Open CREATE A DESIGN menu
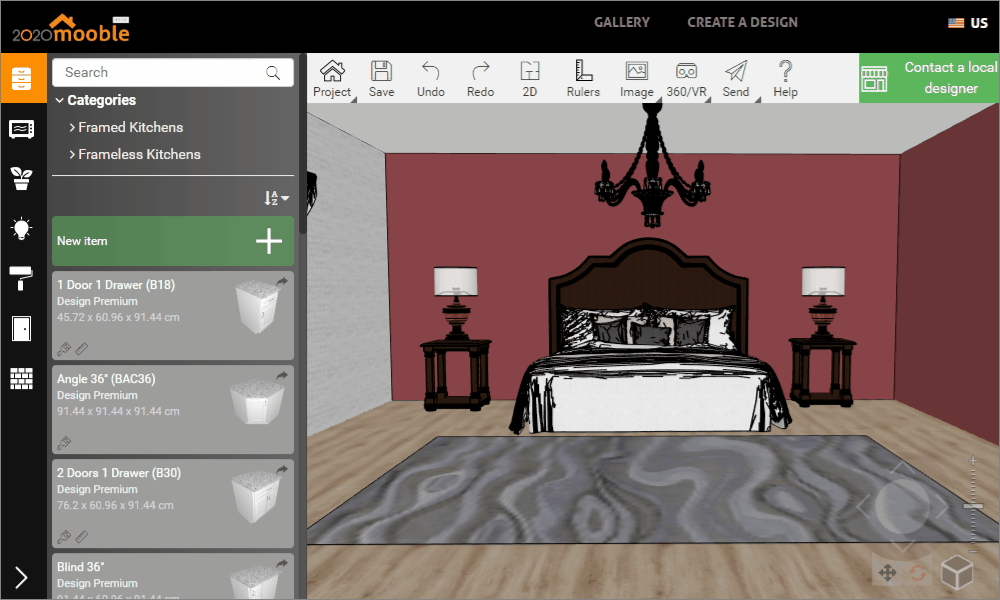 [x=742, y=22]
